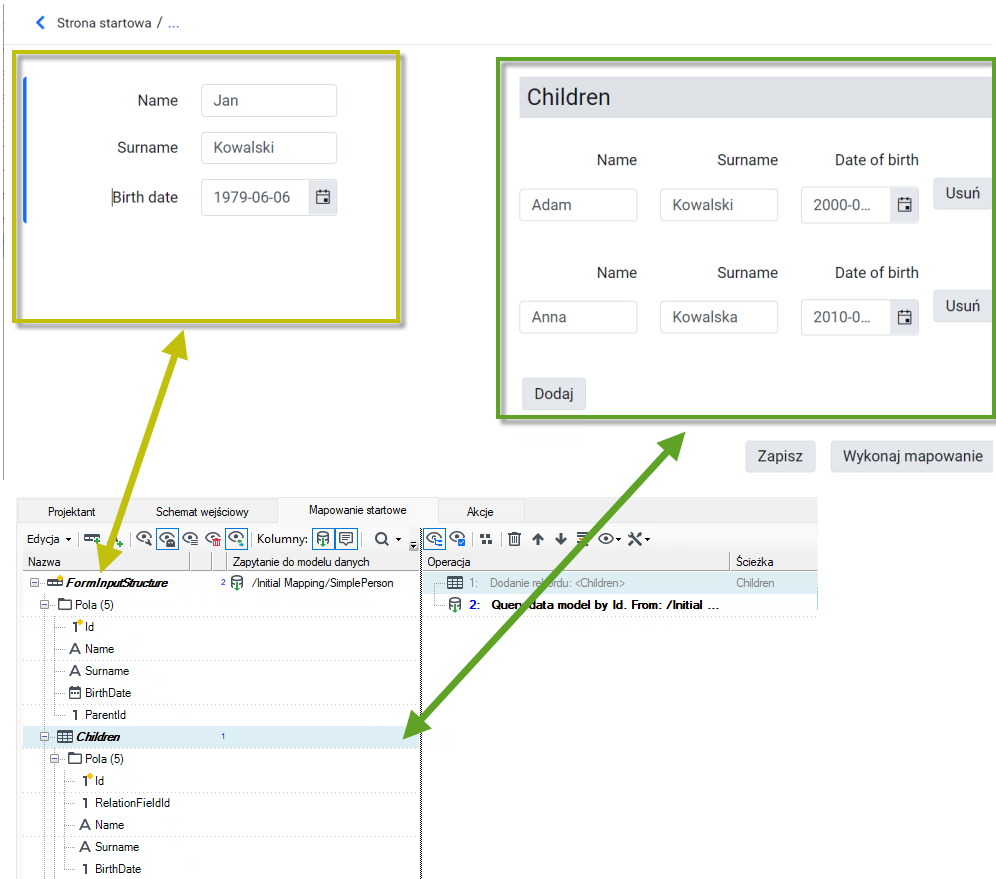
Task: Move the operation down with arrow icon
Action: click(x=561, y=539)
